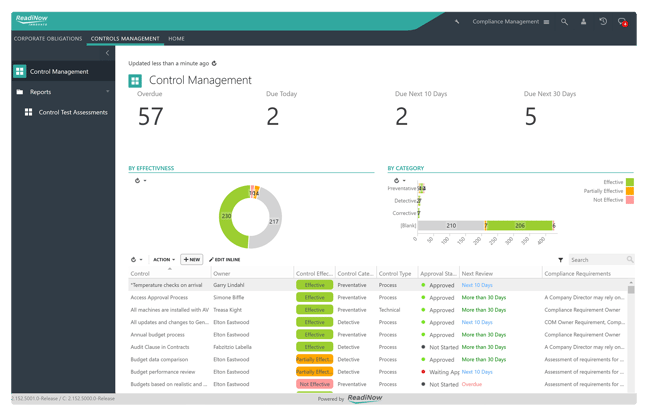The width and height of the screenshot is (650, 417).
Task: Open the user profile icon
Action: tap(583, 22)
